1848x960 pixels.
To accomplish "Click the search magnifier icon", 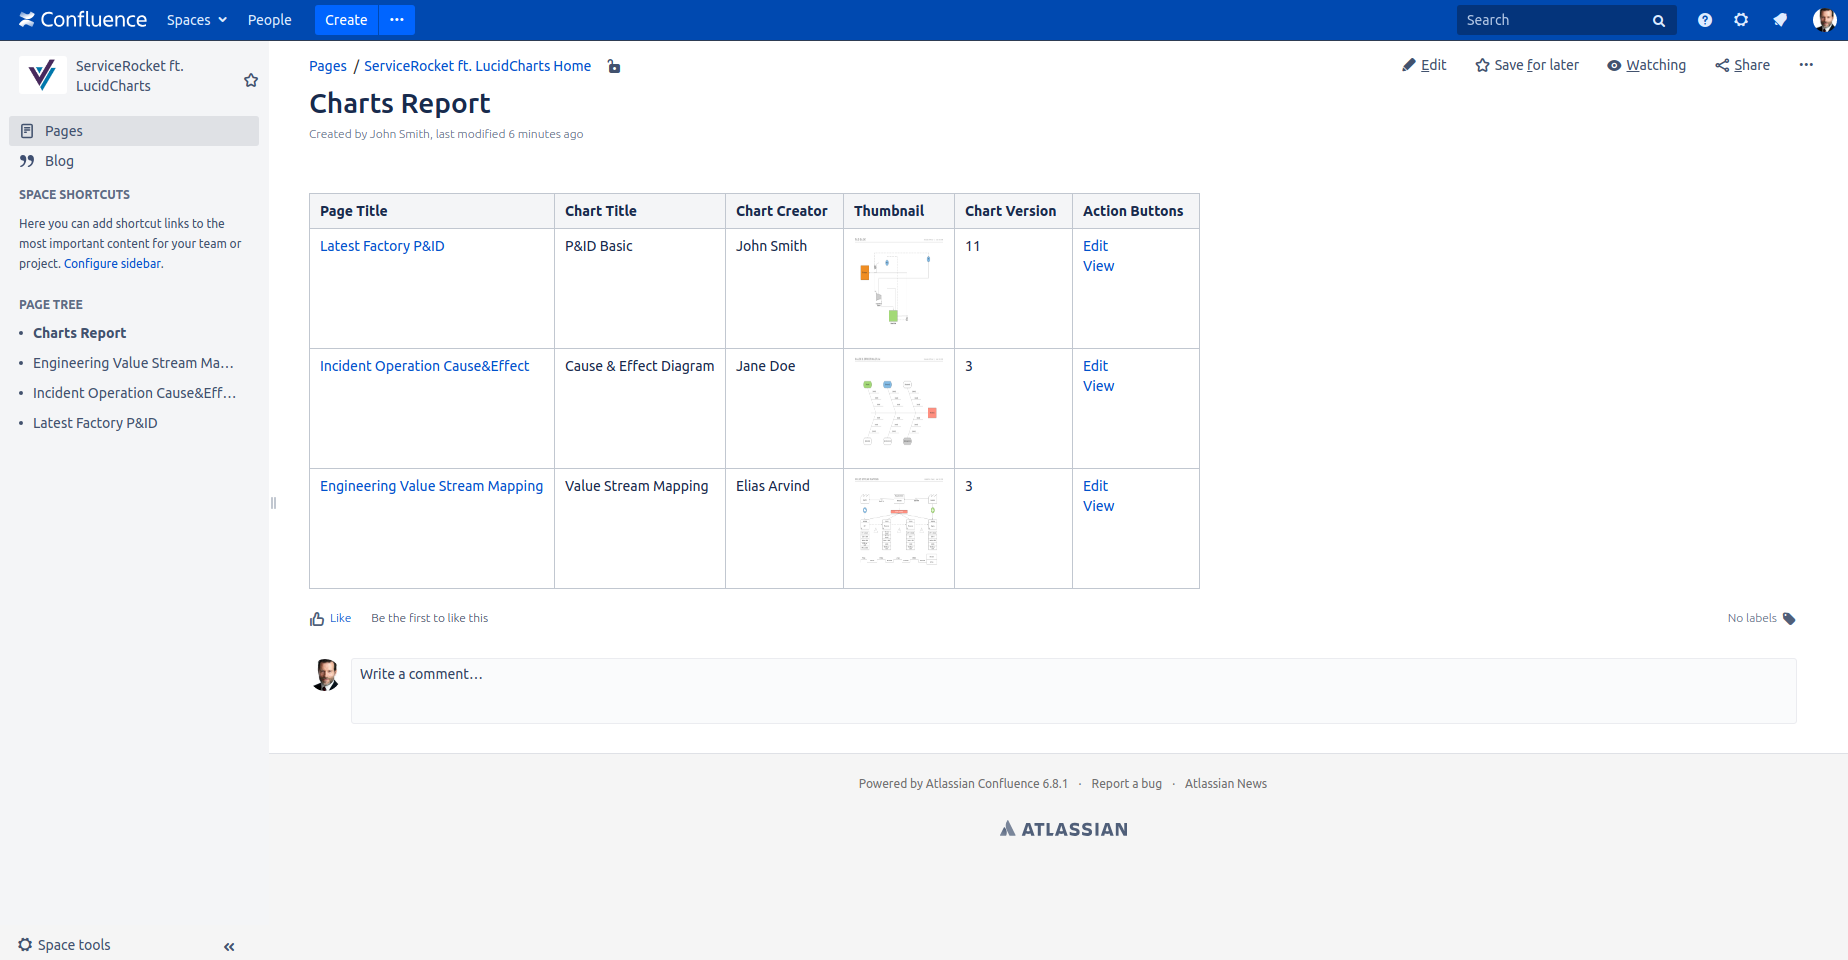I will pos(1658,20).
